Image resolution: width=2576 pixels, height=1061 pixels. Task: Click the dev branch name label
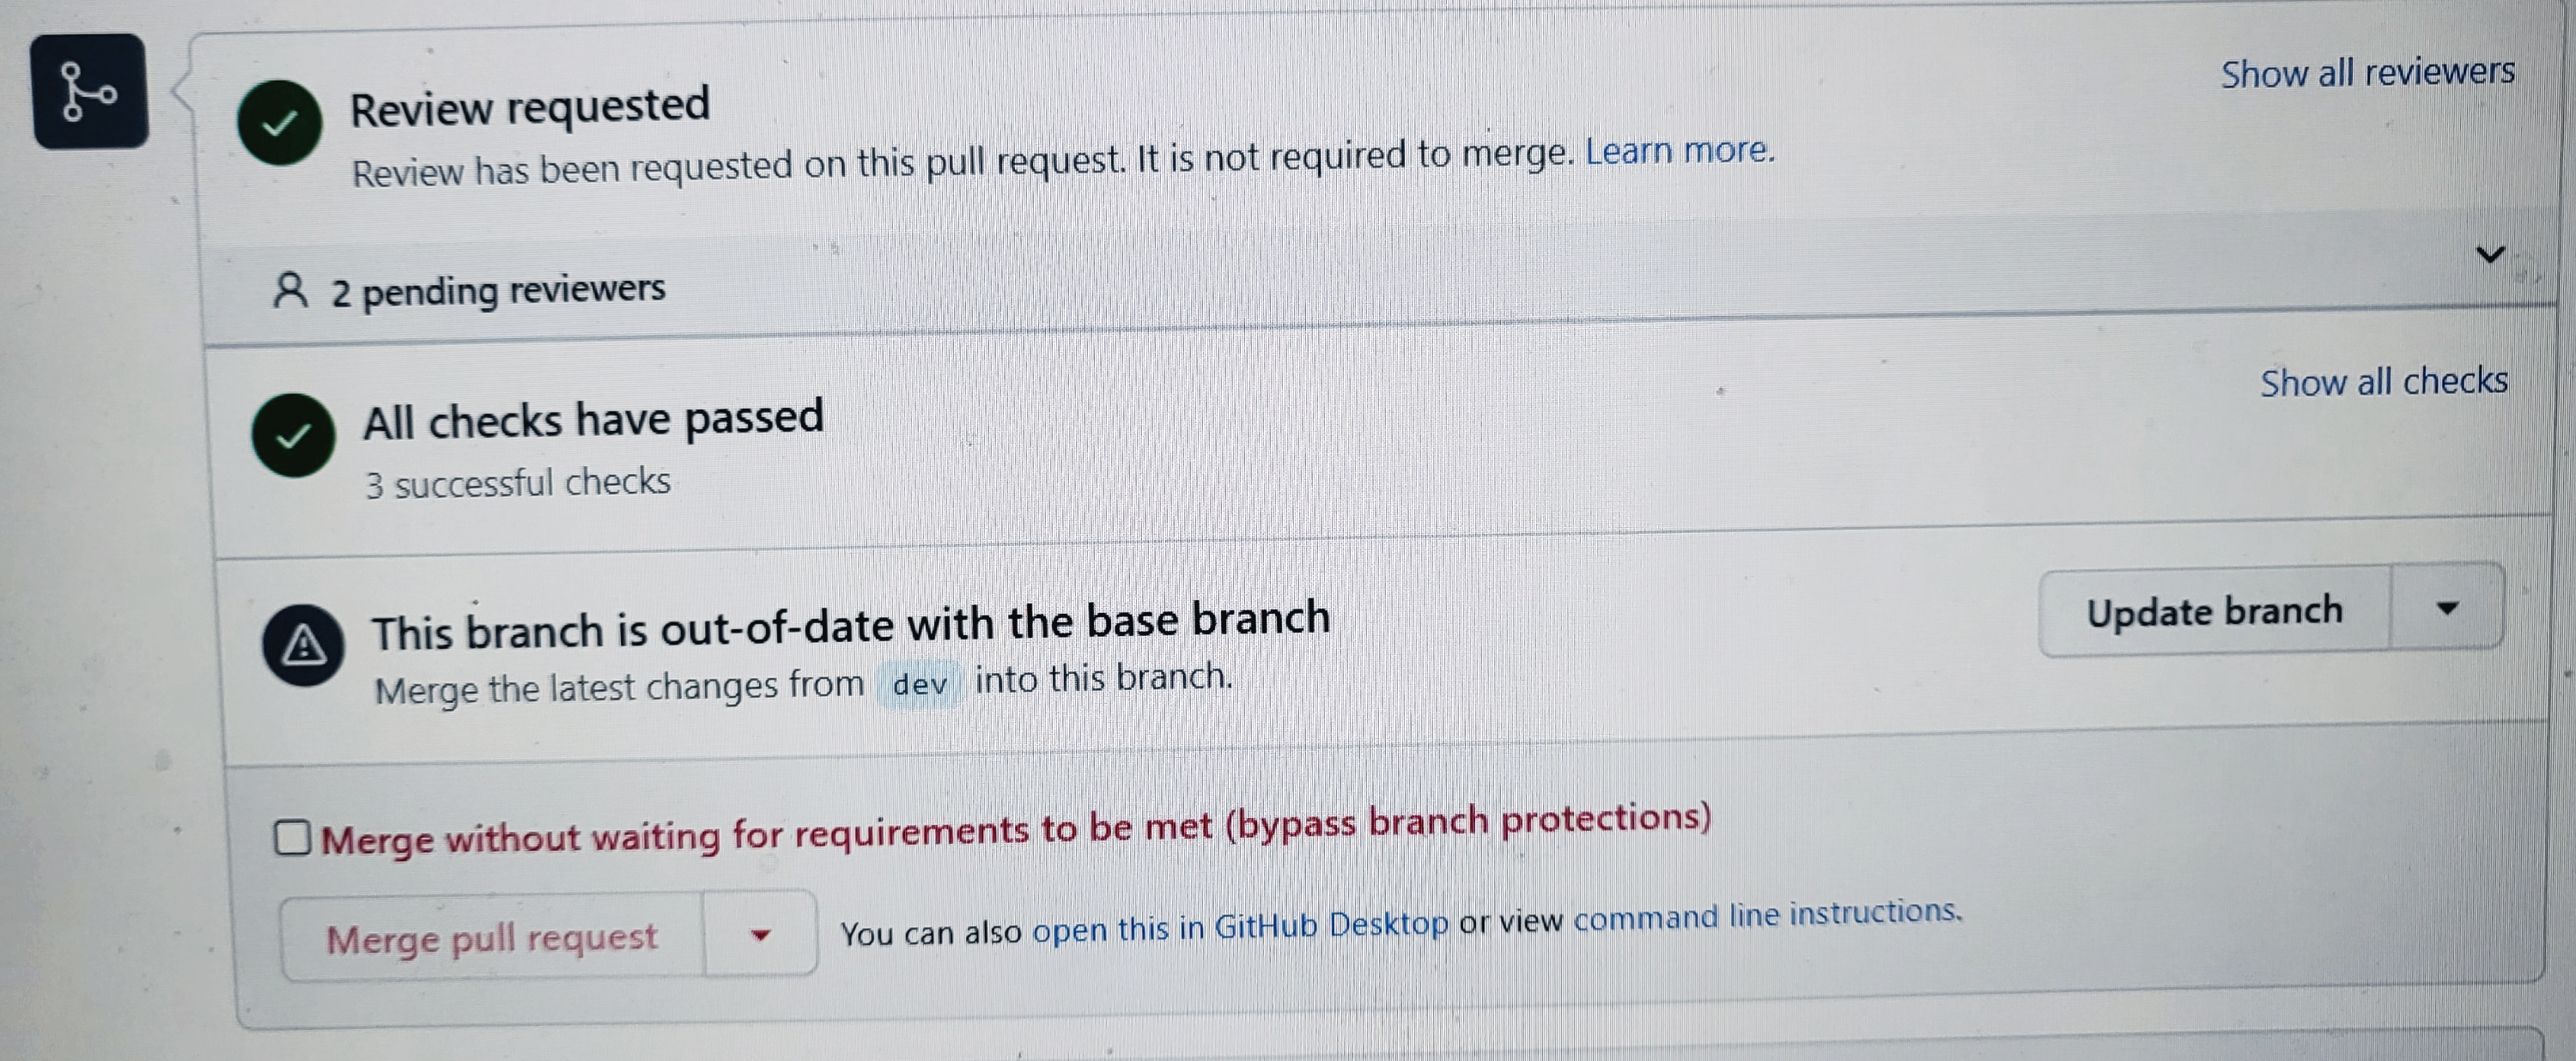[x=919, y=684]
